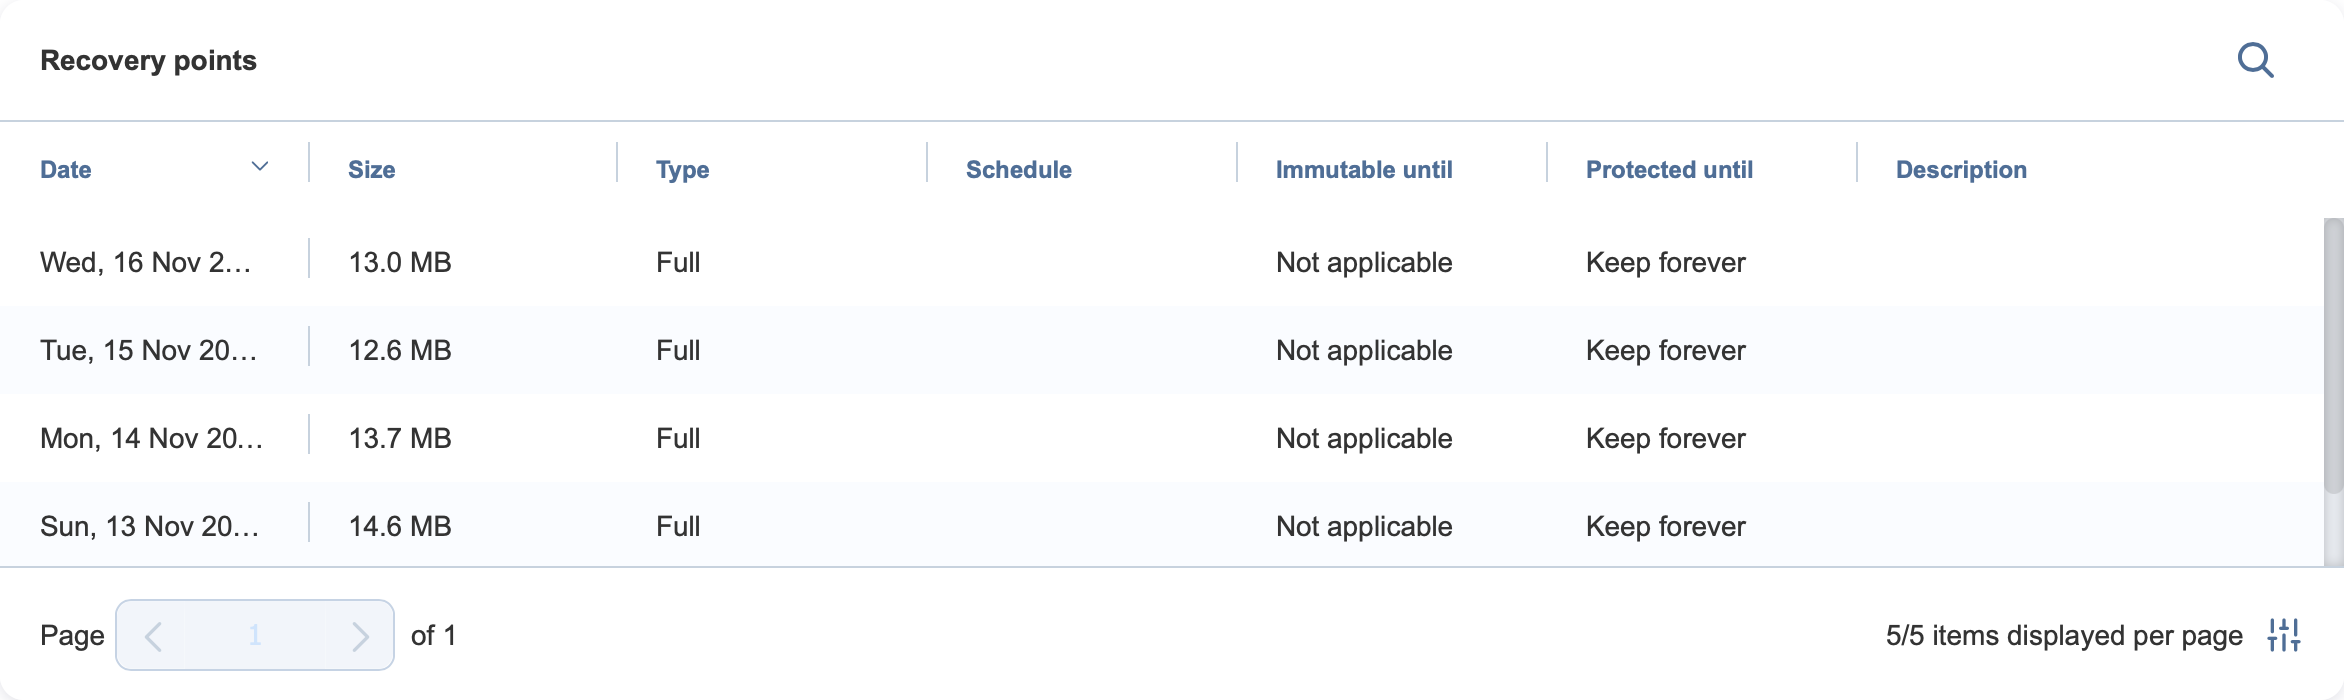Sort by Description column header

click(x=1962, y=171)
